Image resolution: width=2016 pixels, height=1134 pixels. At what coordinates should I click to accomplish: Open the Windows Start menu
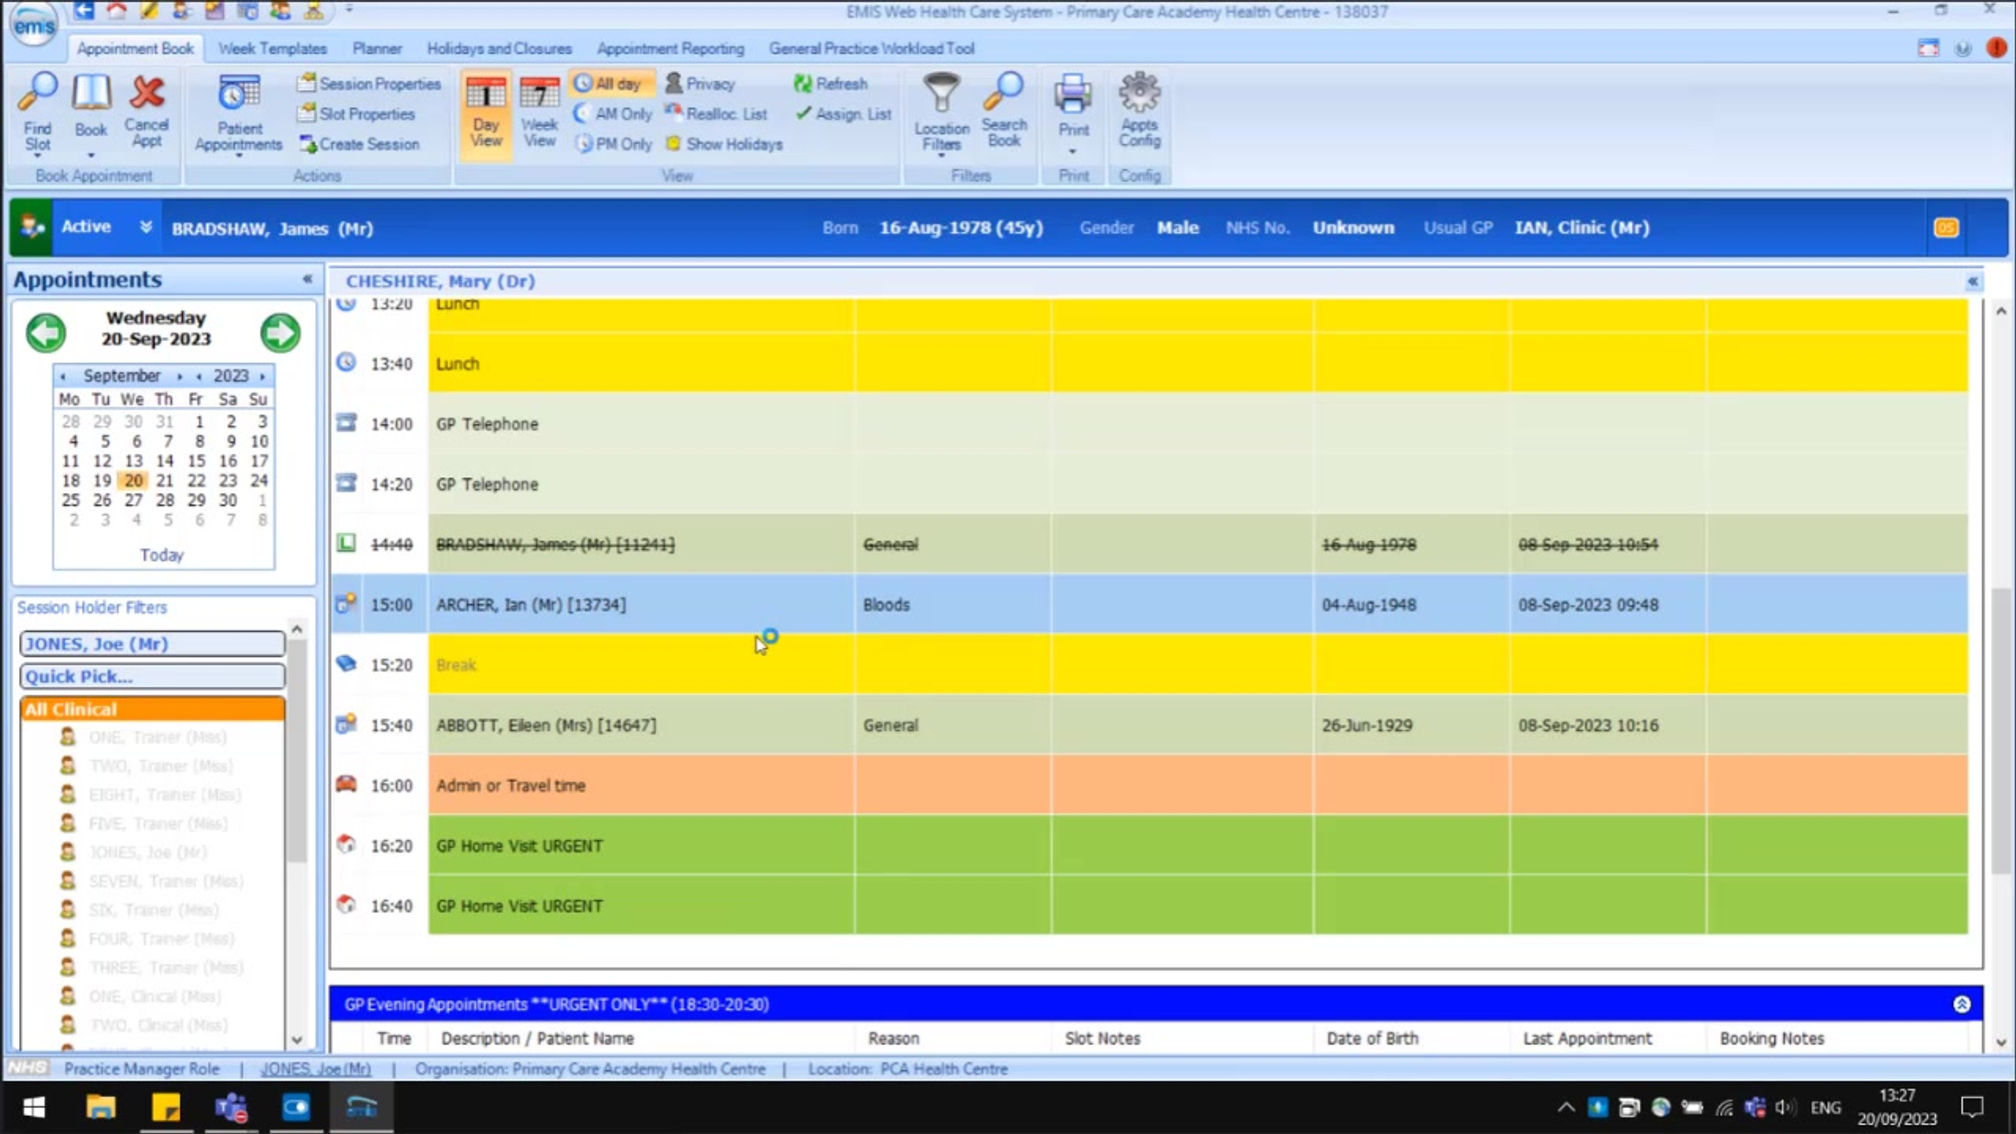pyautogui.click(x=34, y=1107)
